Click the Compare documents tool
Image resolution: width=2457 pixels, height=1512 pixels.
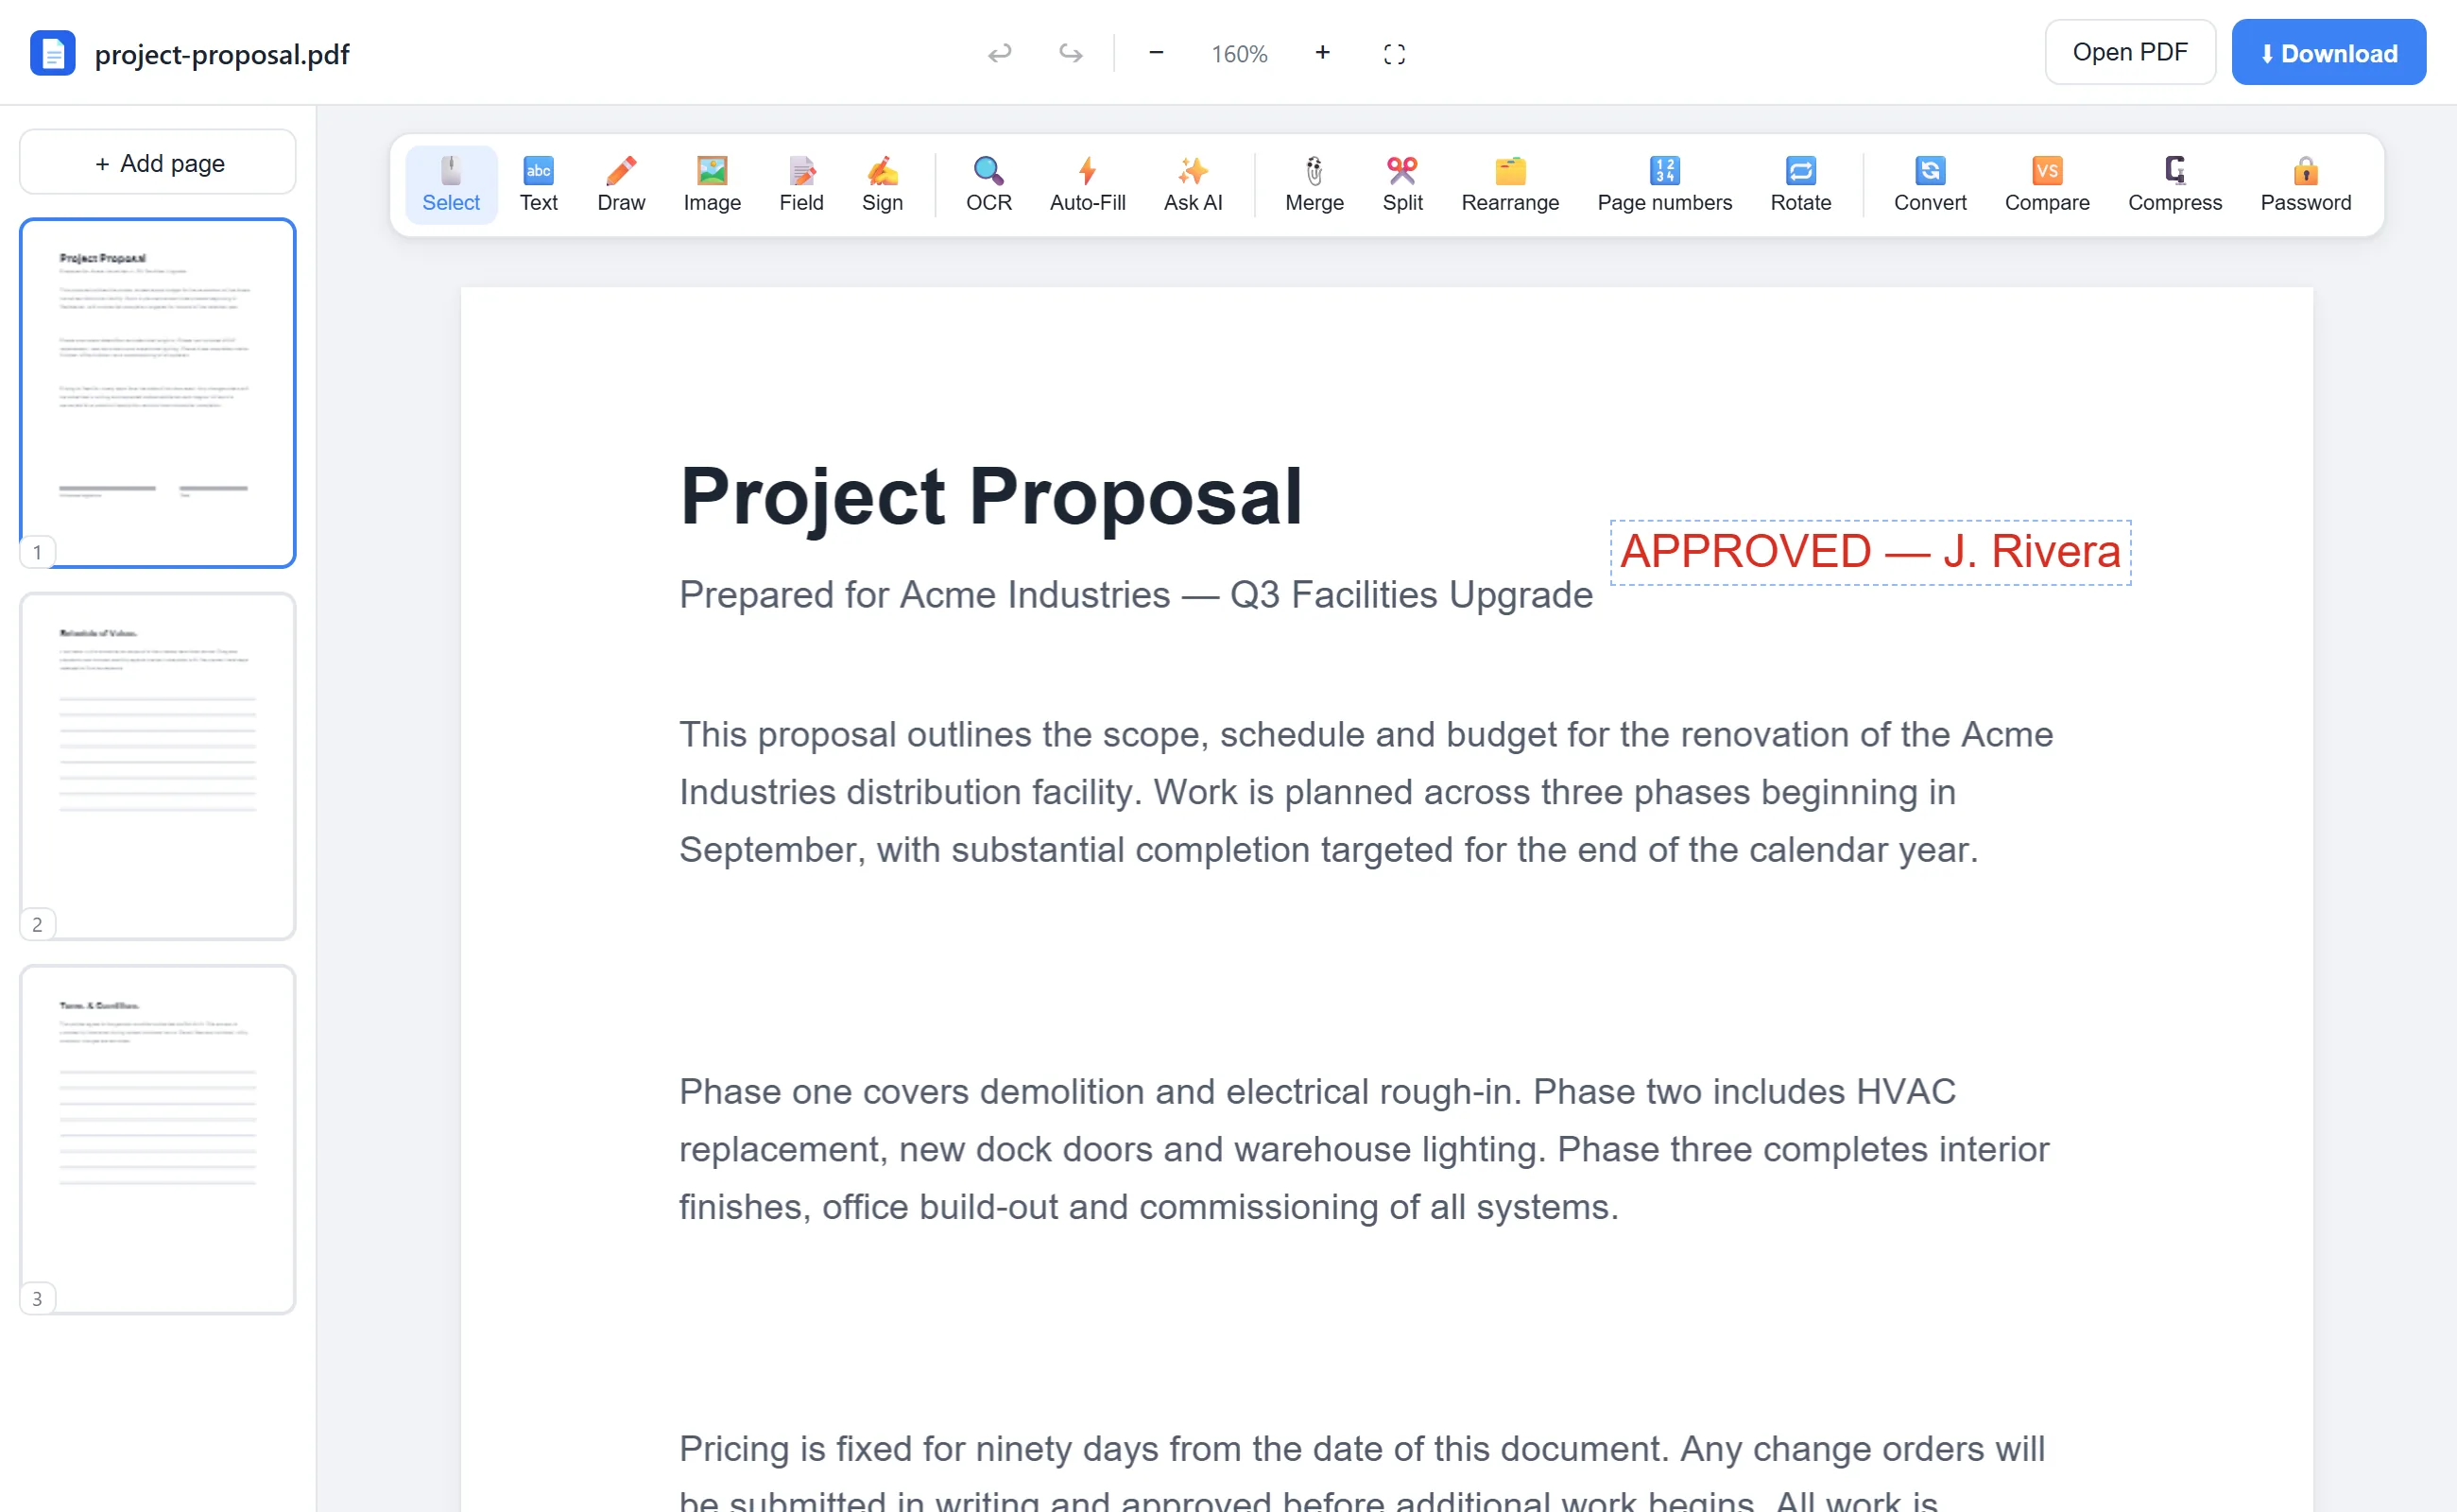tap(2046, 185)
